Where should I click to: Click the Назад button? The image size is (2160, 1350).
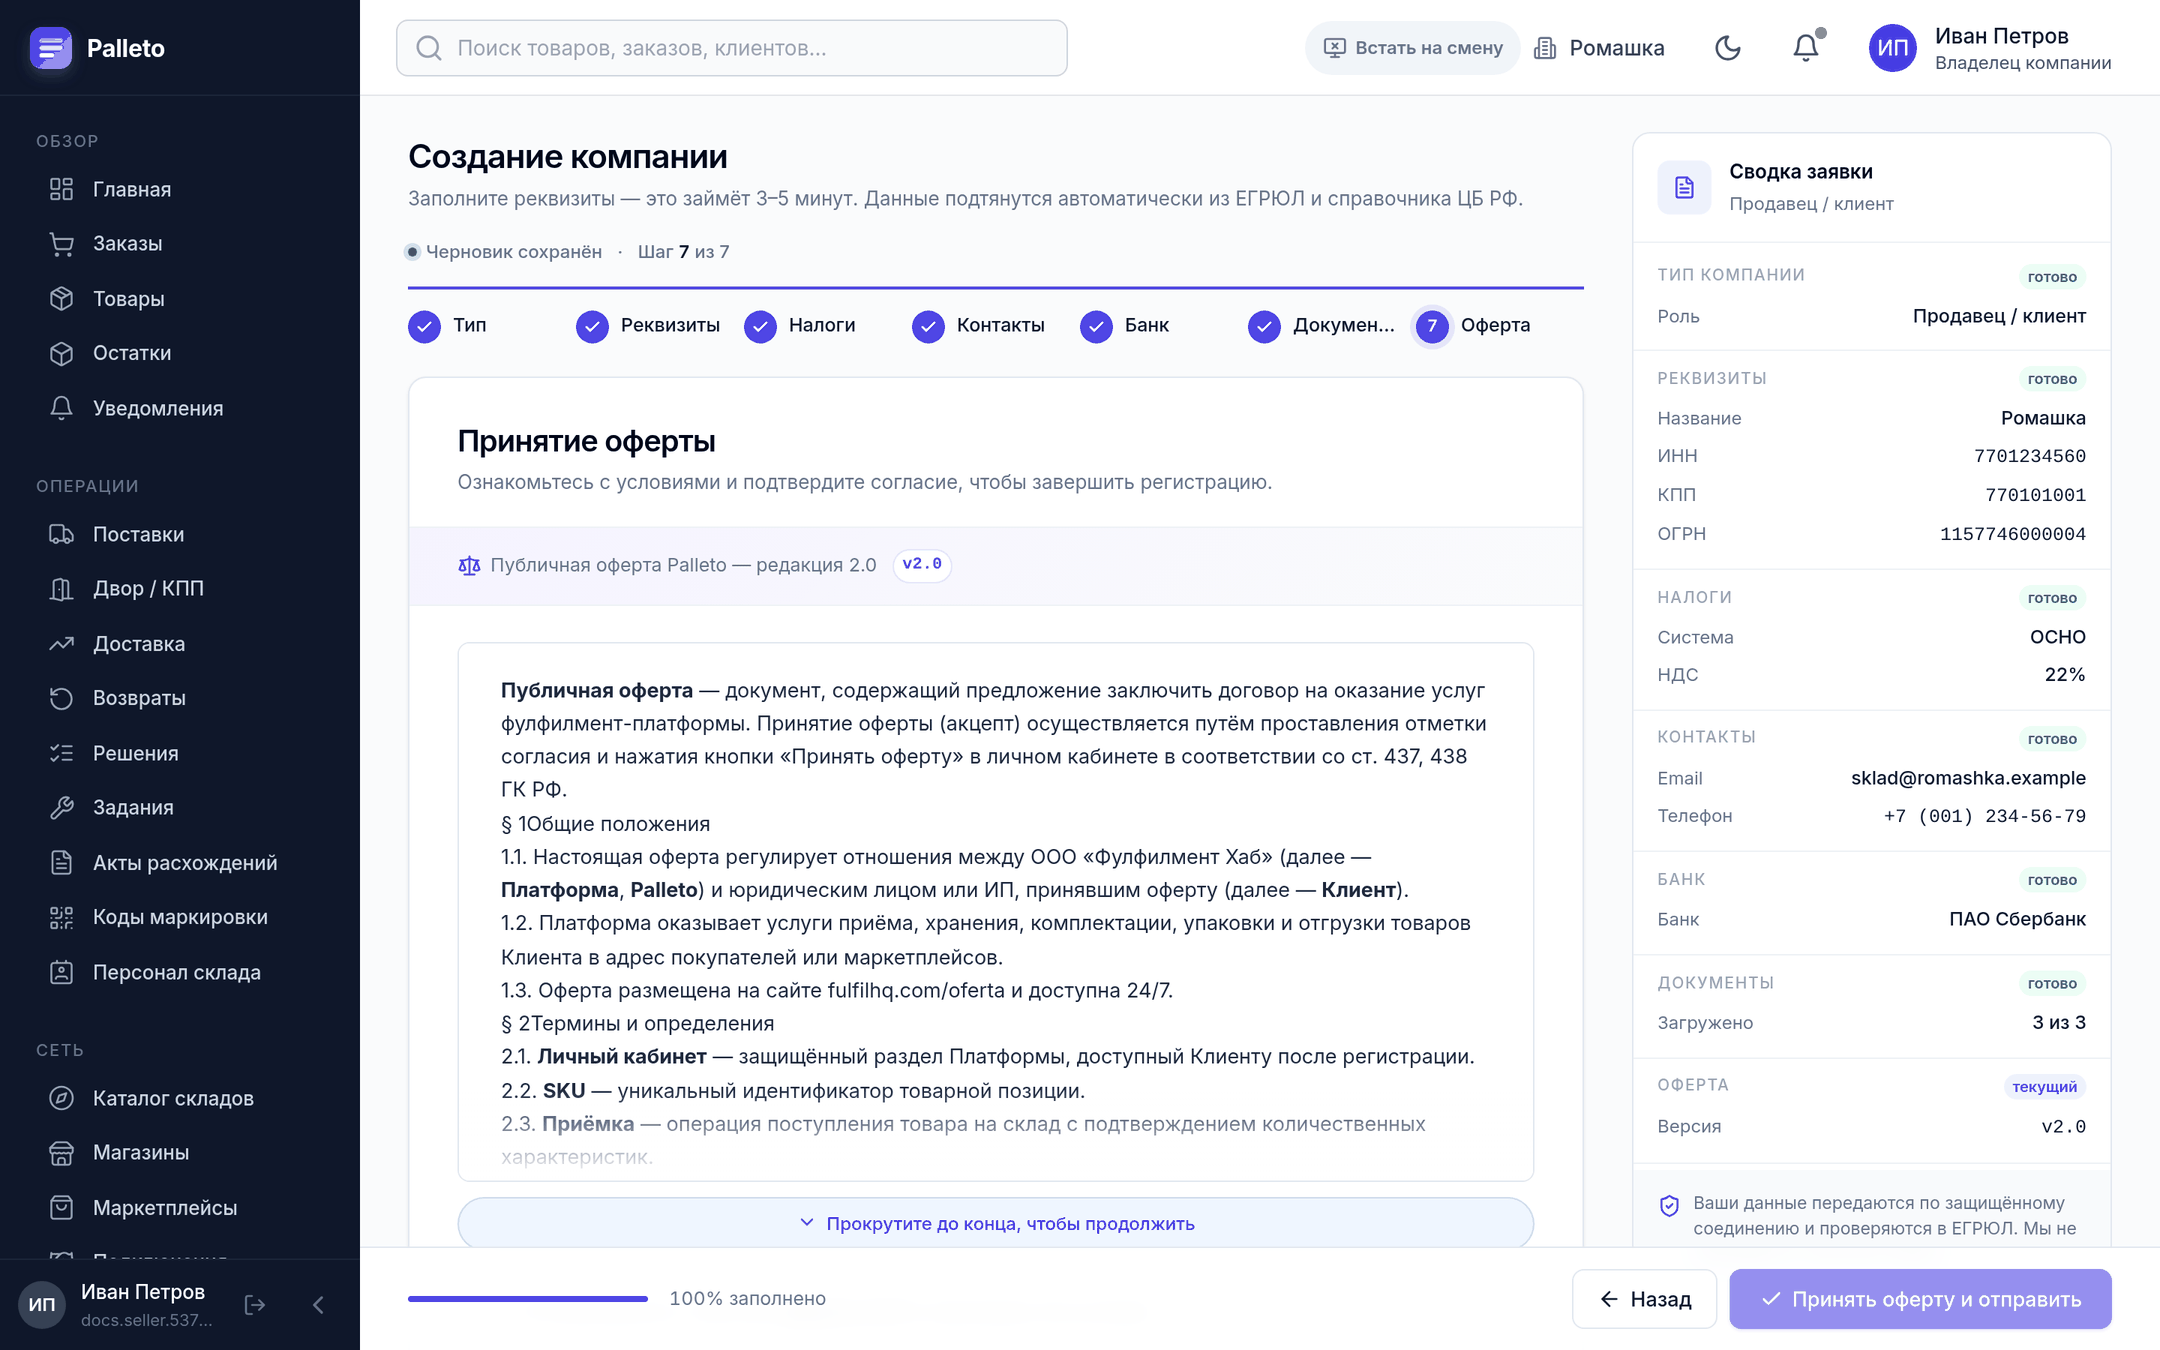point(1645,1299)
